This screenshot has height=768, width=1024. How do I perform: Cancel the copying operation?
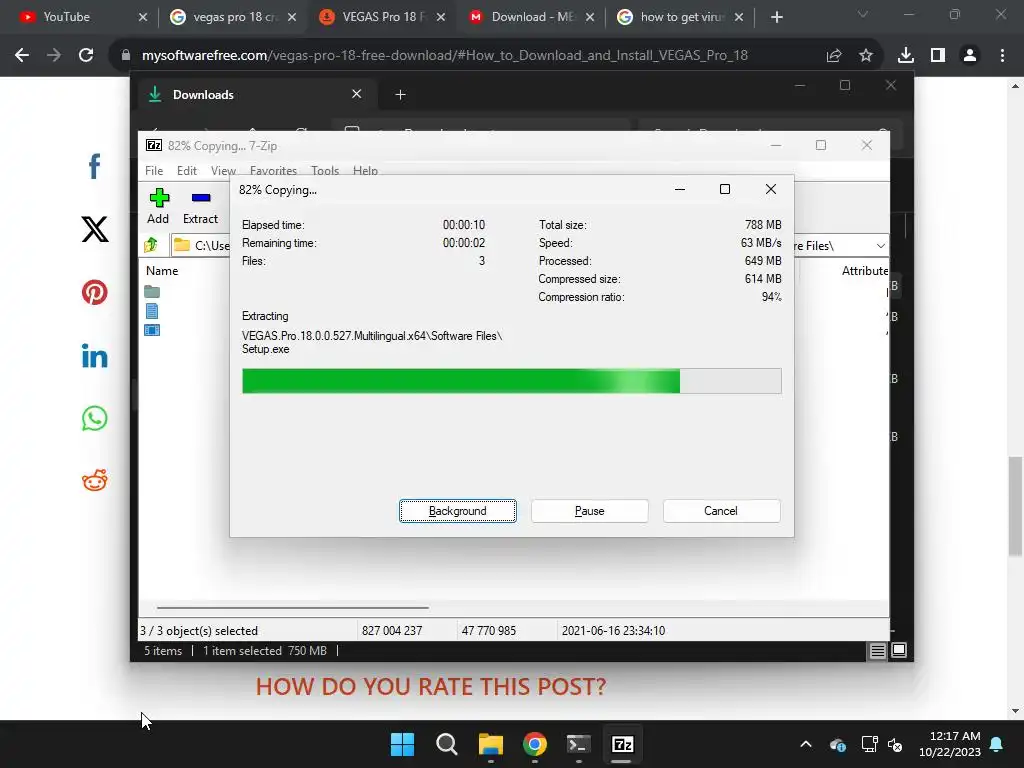[x=721, y=511]
